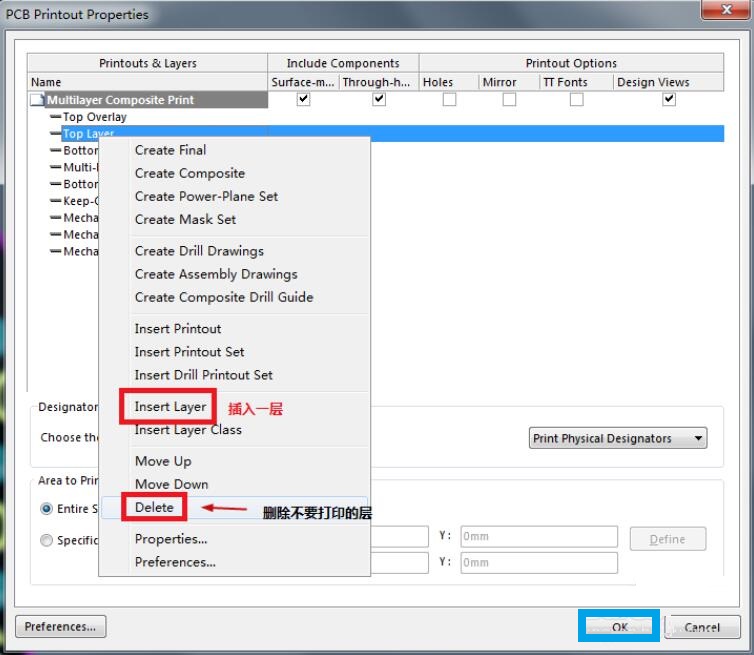The width and height of the screenshot is (754, 655).
Task: Click the Multilayer Composite Print page icon
Action: 37,100
